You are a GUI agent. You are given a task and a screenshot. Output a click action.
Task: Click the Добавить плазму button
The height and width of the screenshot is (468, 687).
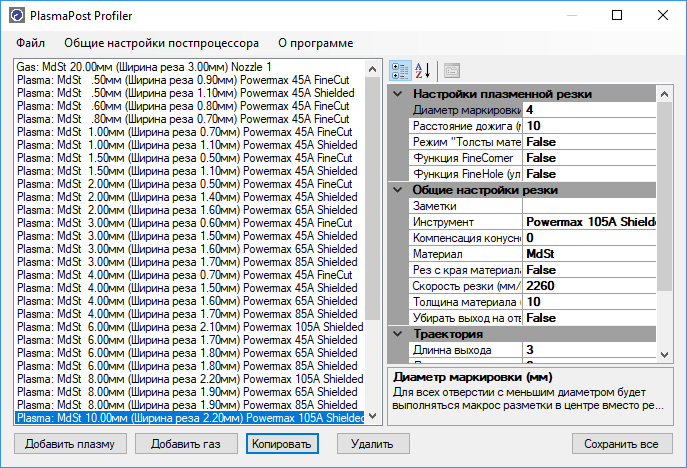[x=70, y=444]
